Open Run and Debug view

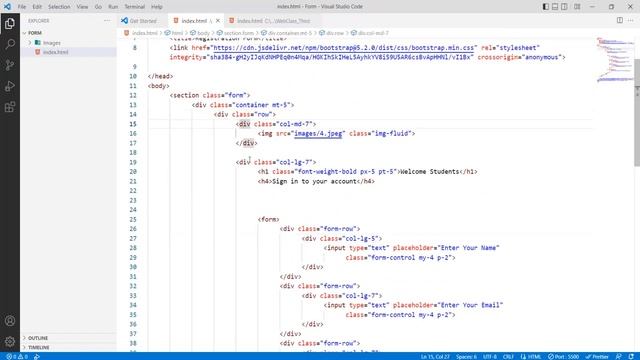coord(10,86)
